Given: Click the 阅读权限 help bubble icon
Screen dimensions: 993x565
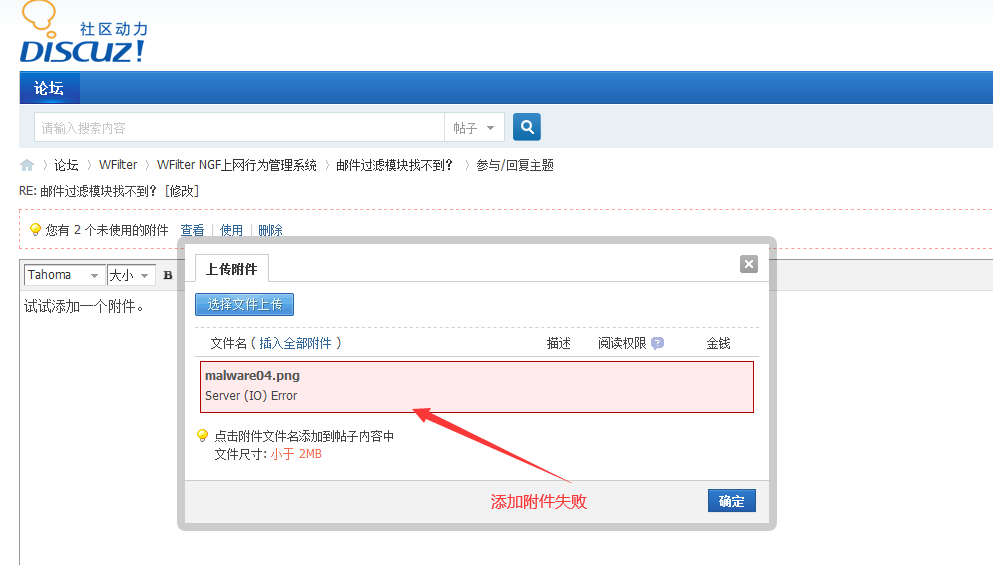Looking at the screenshot, I should 657,343.
